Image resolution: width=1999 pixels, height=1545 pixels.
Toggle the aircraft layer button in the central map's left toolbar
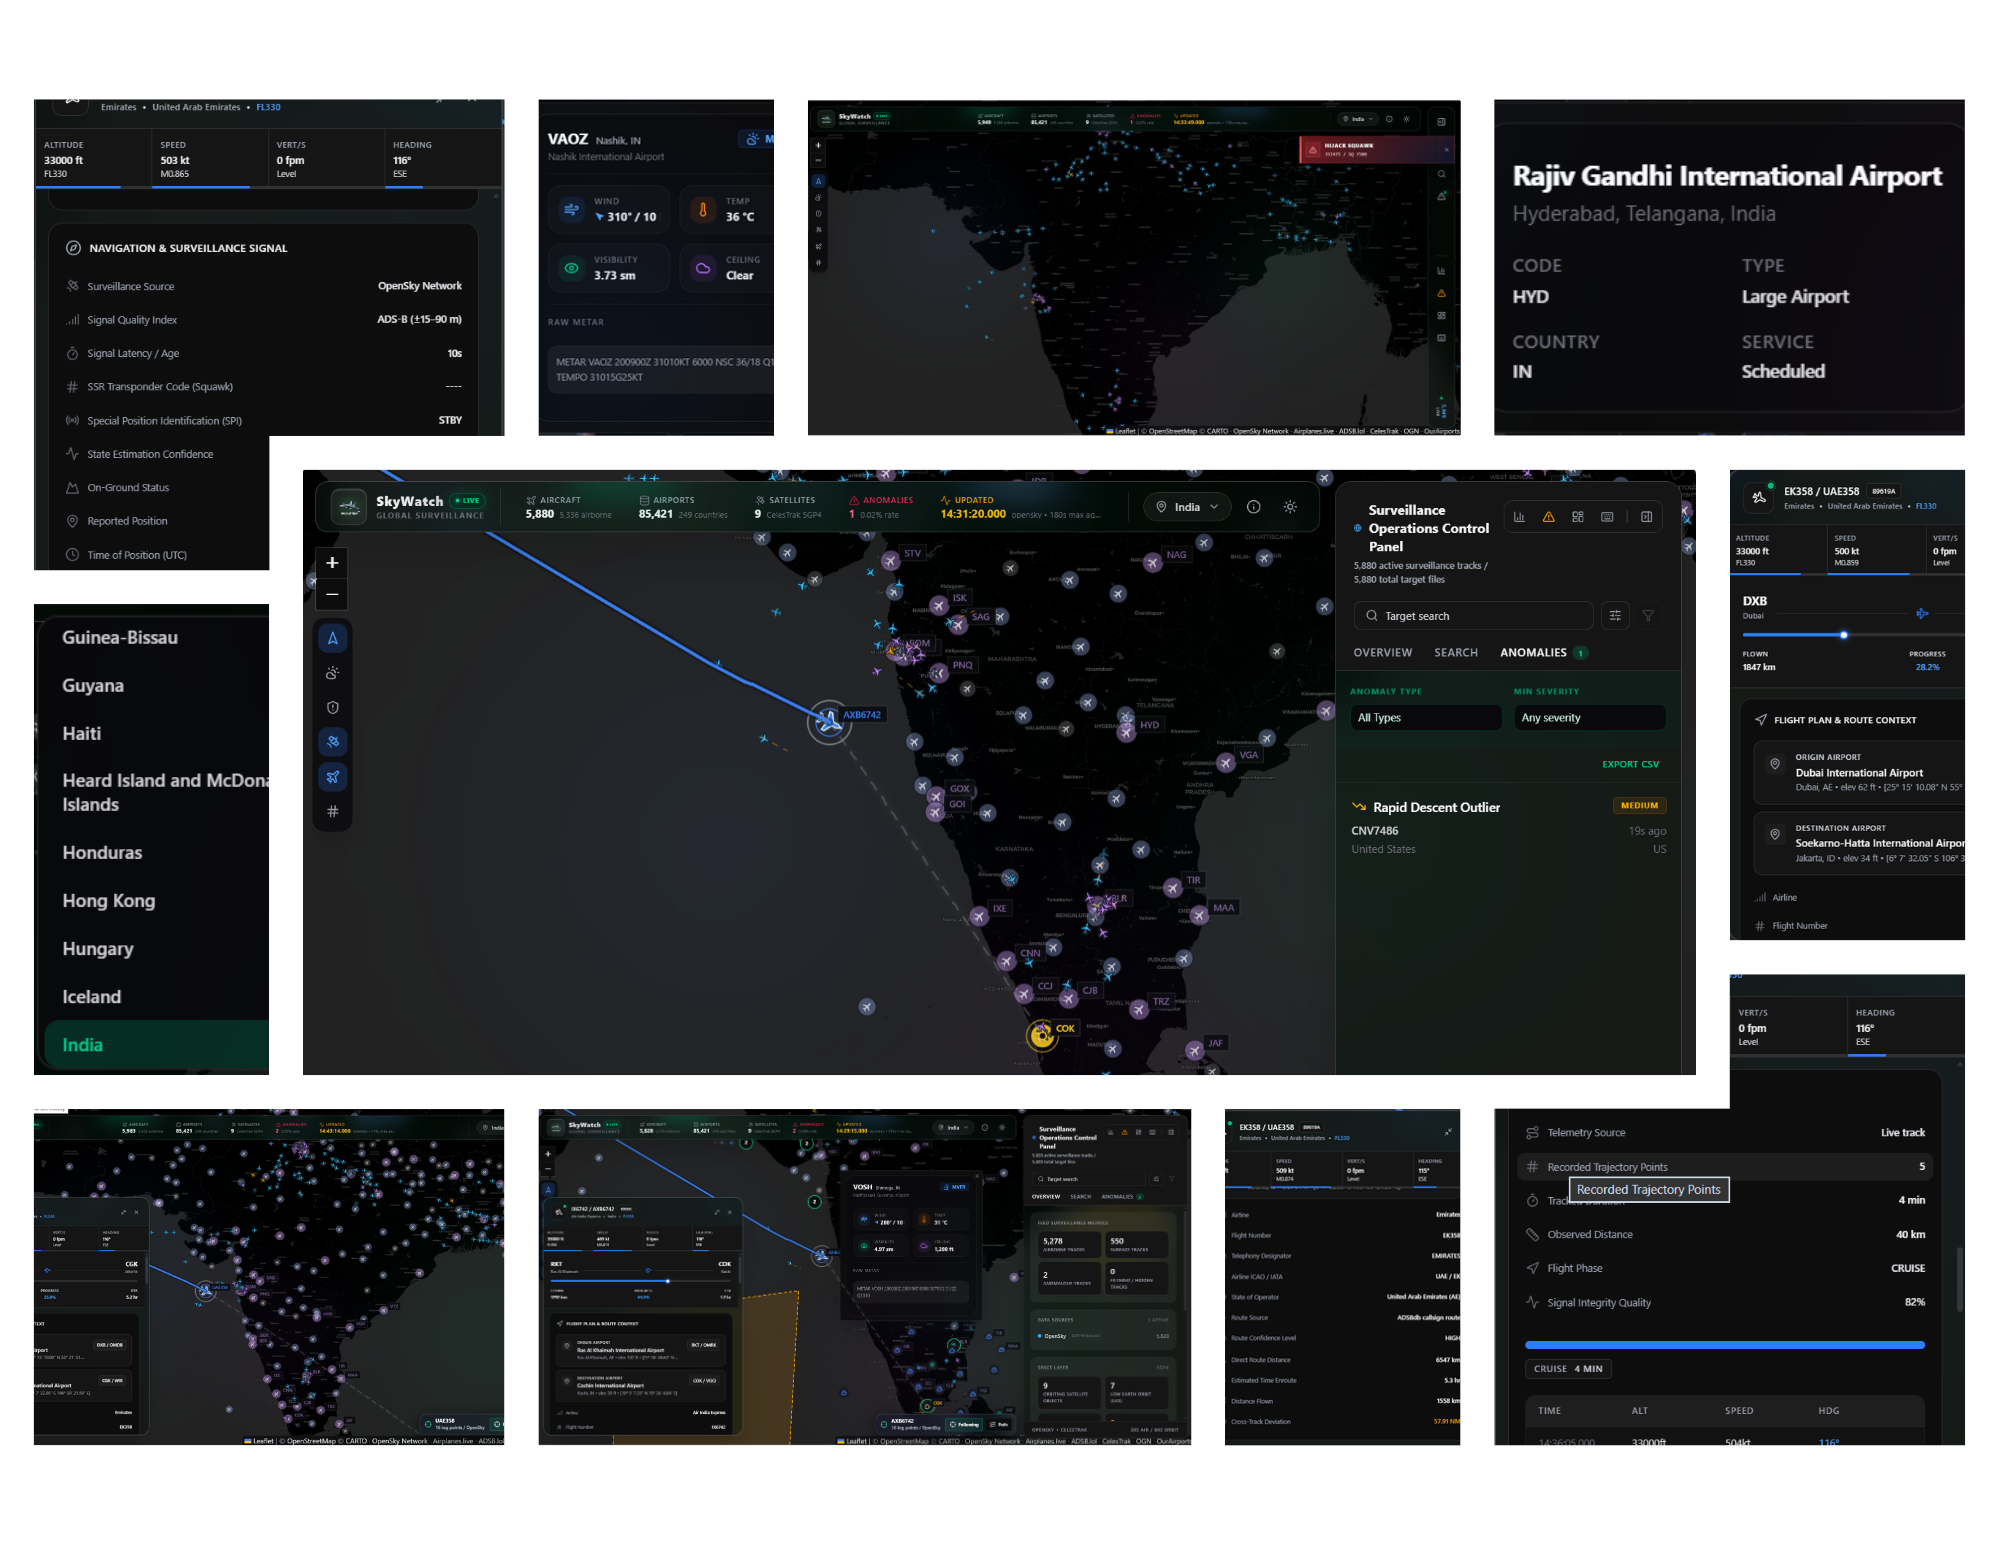(x=333, y=777)
